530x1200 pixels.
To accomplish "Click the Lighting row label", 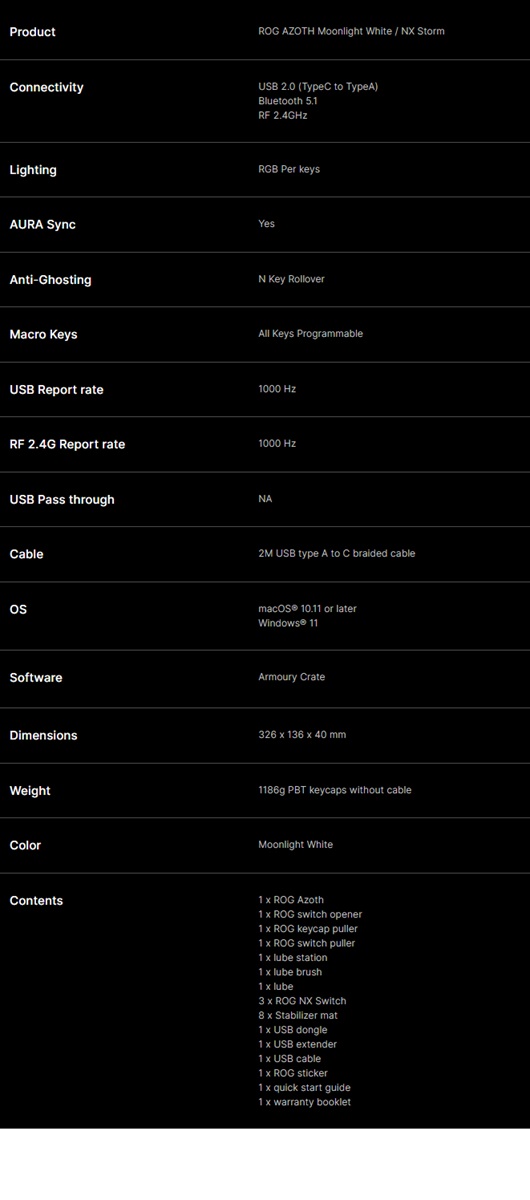I will (x=33, y=170).
